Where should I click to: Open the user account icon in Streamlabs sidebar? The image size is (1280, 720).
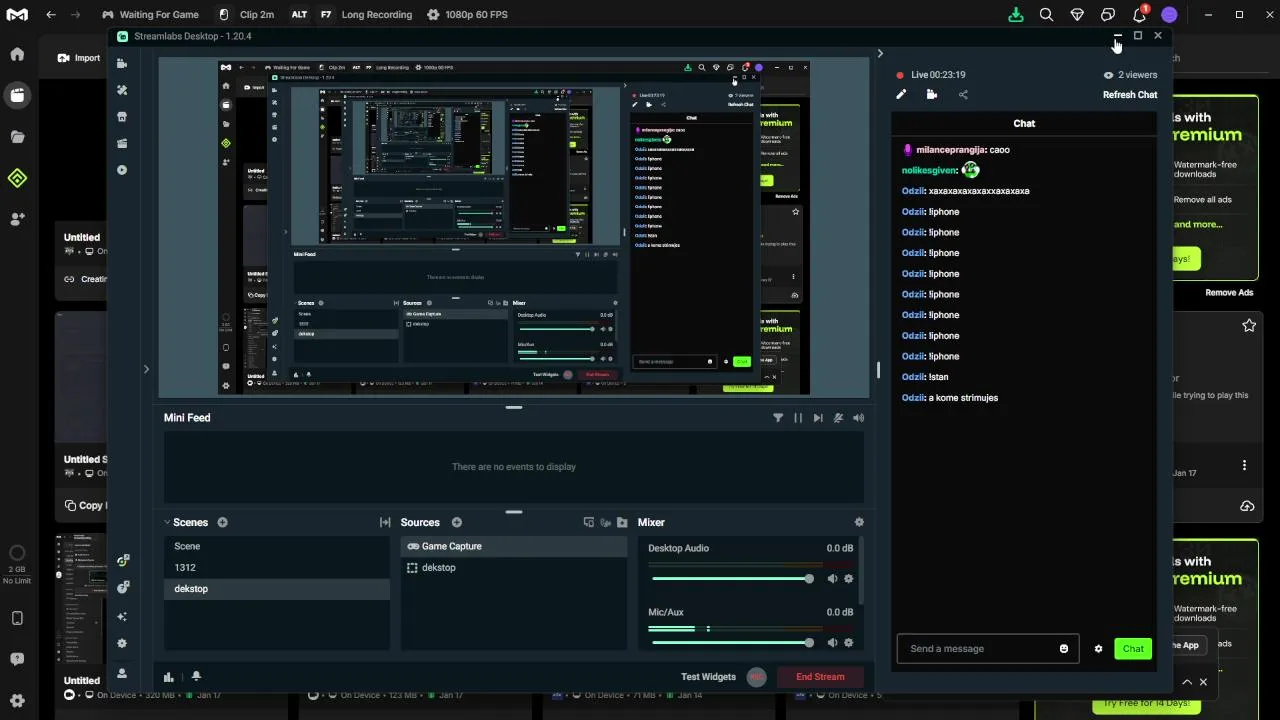(122, 673)
